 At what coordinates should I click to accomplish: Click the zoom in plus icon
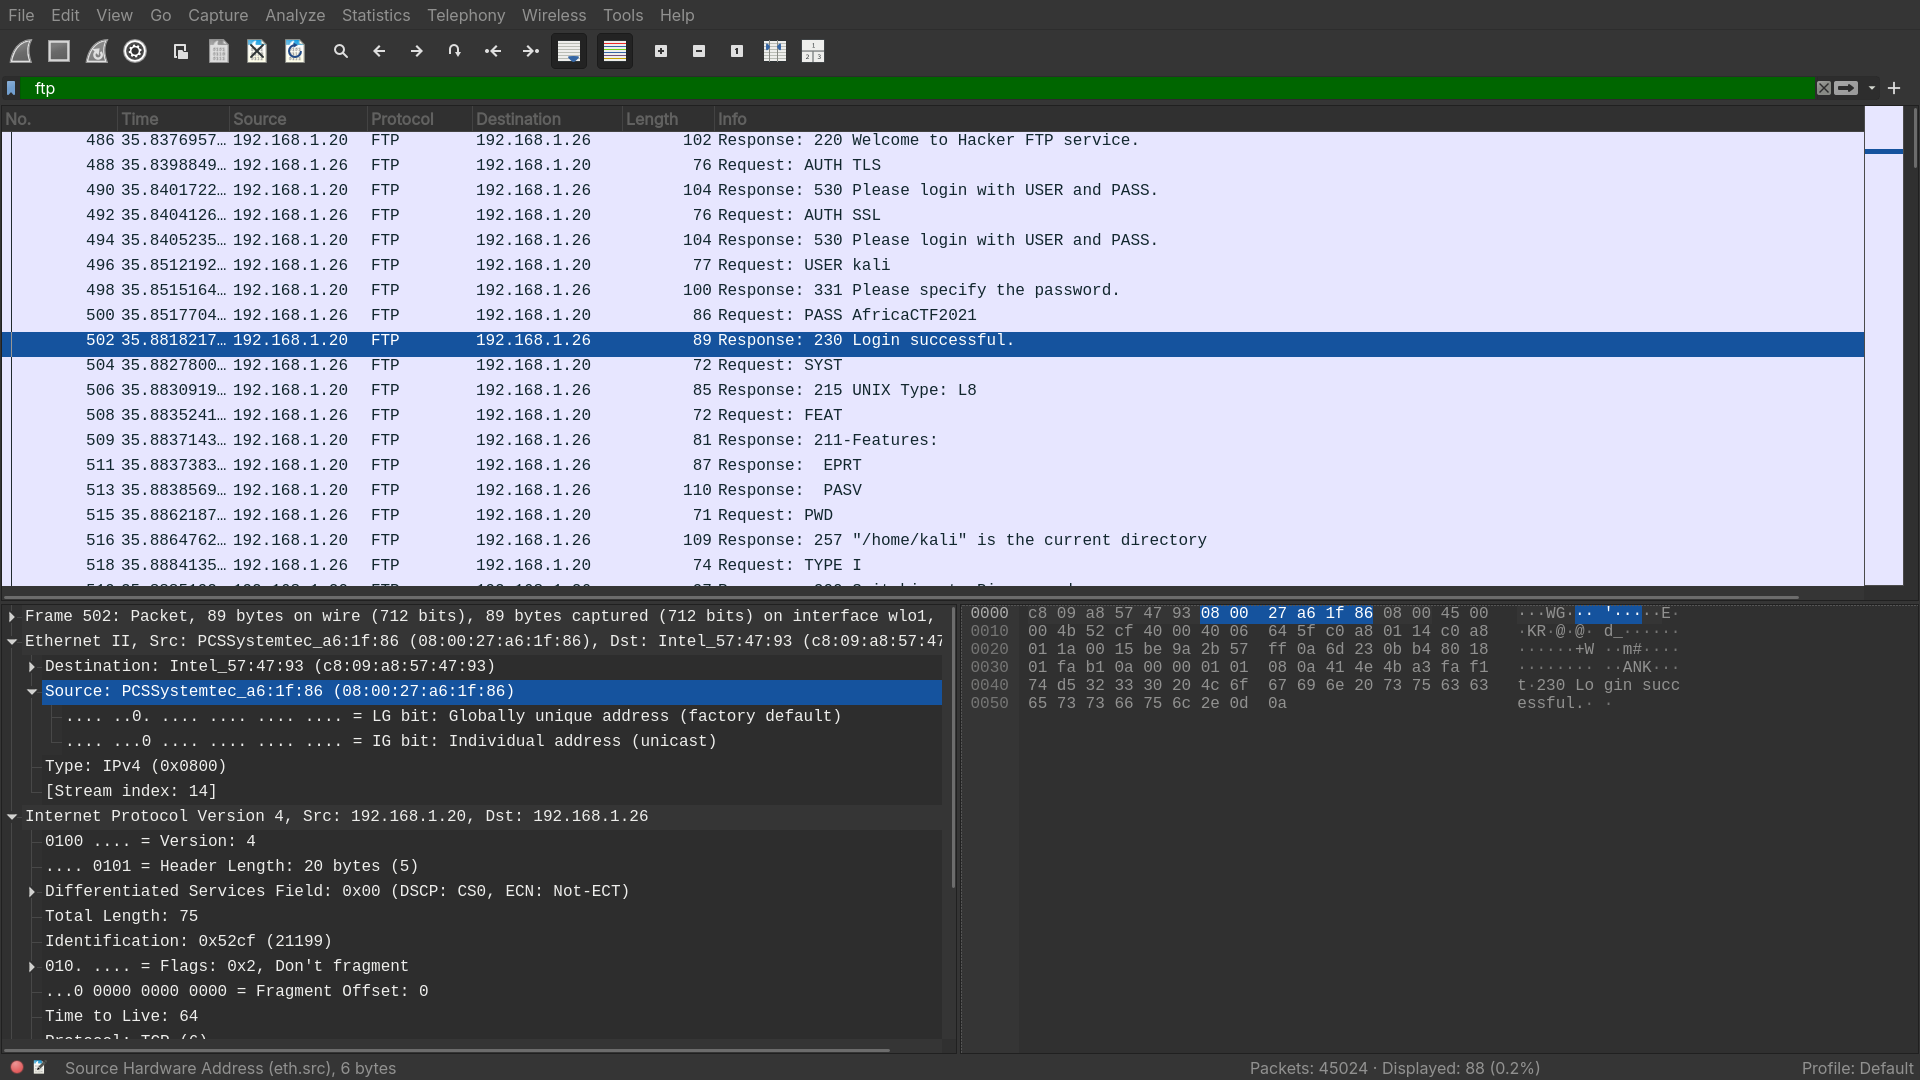(x=661, y=51)
